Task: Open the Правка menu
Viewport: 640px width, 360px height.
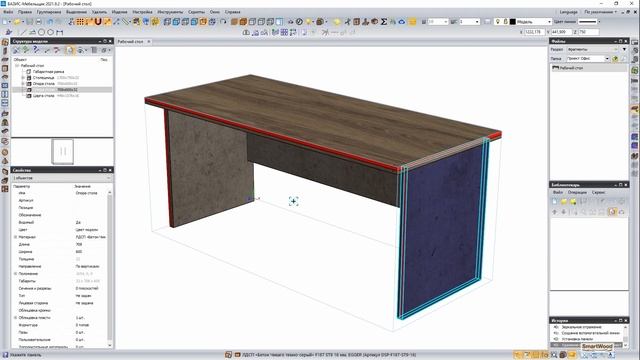Action: 25,12
